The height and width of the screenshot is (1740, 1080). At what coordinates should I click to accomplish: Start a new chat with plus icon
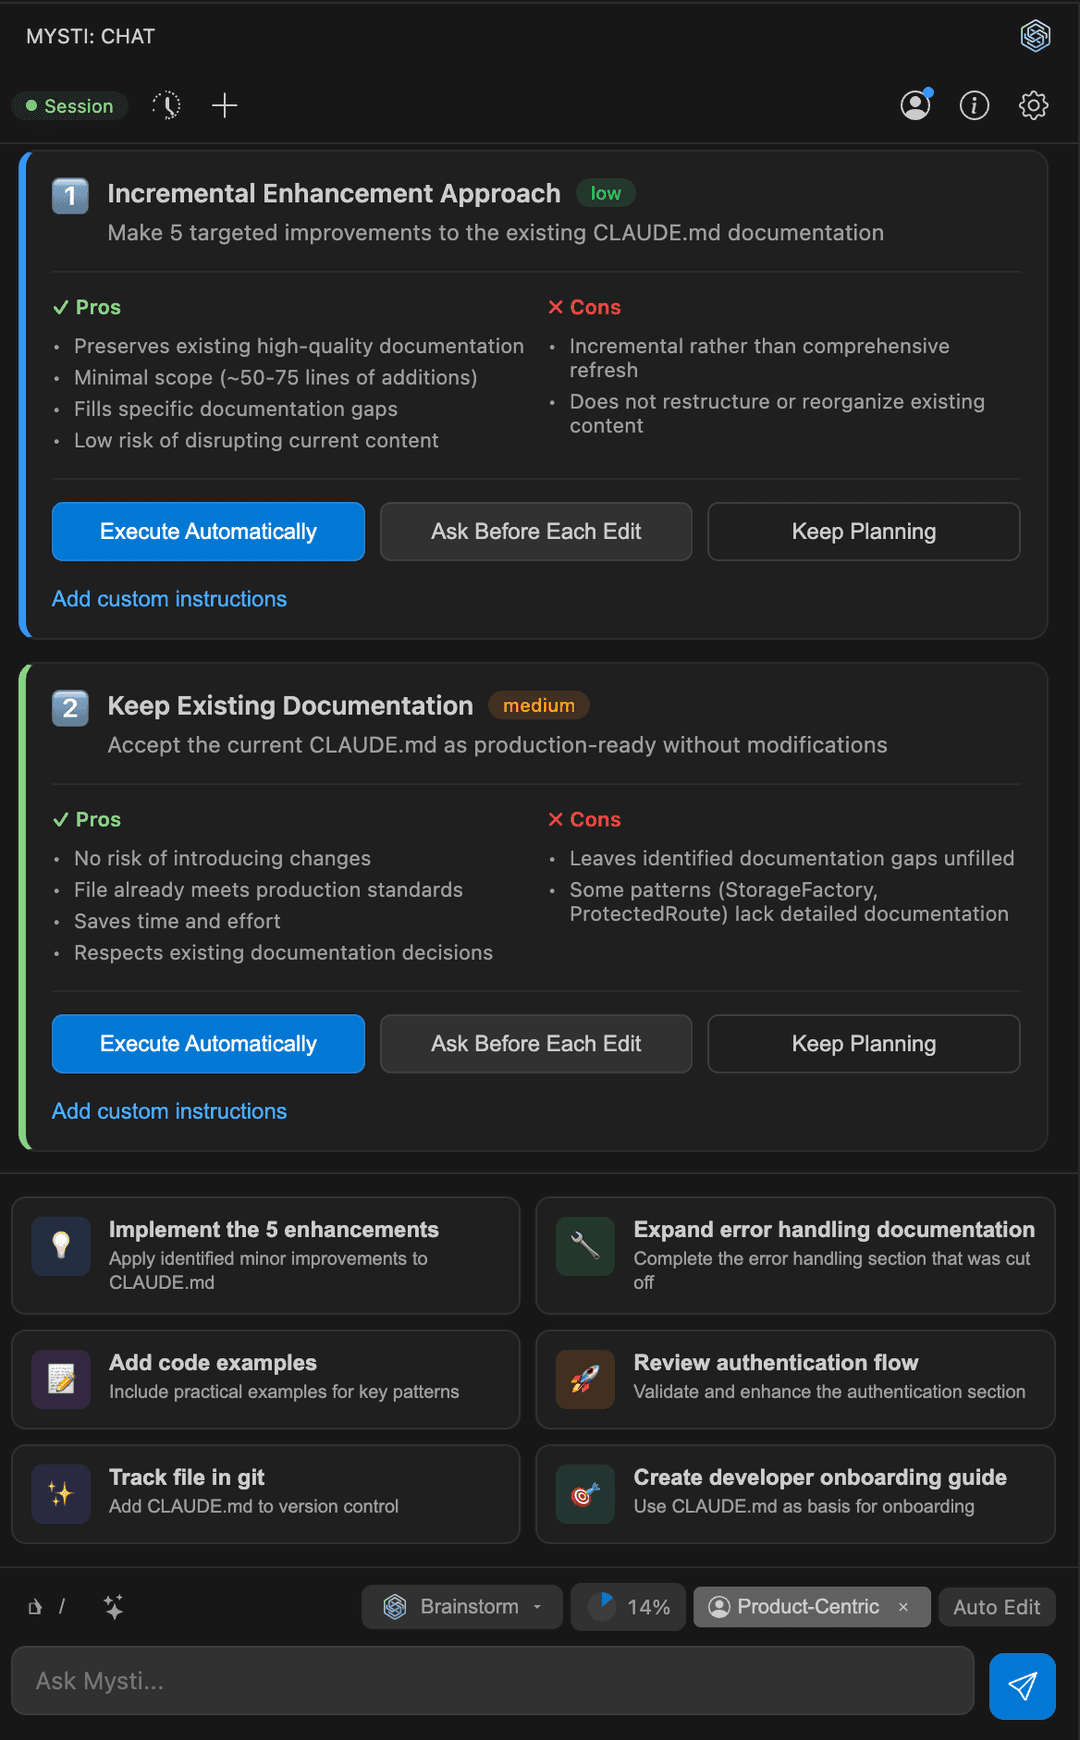pyautogui.click(x=225, y=105)
